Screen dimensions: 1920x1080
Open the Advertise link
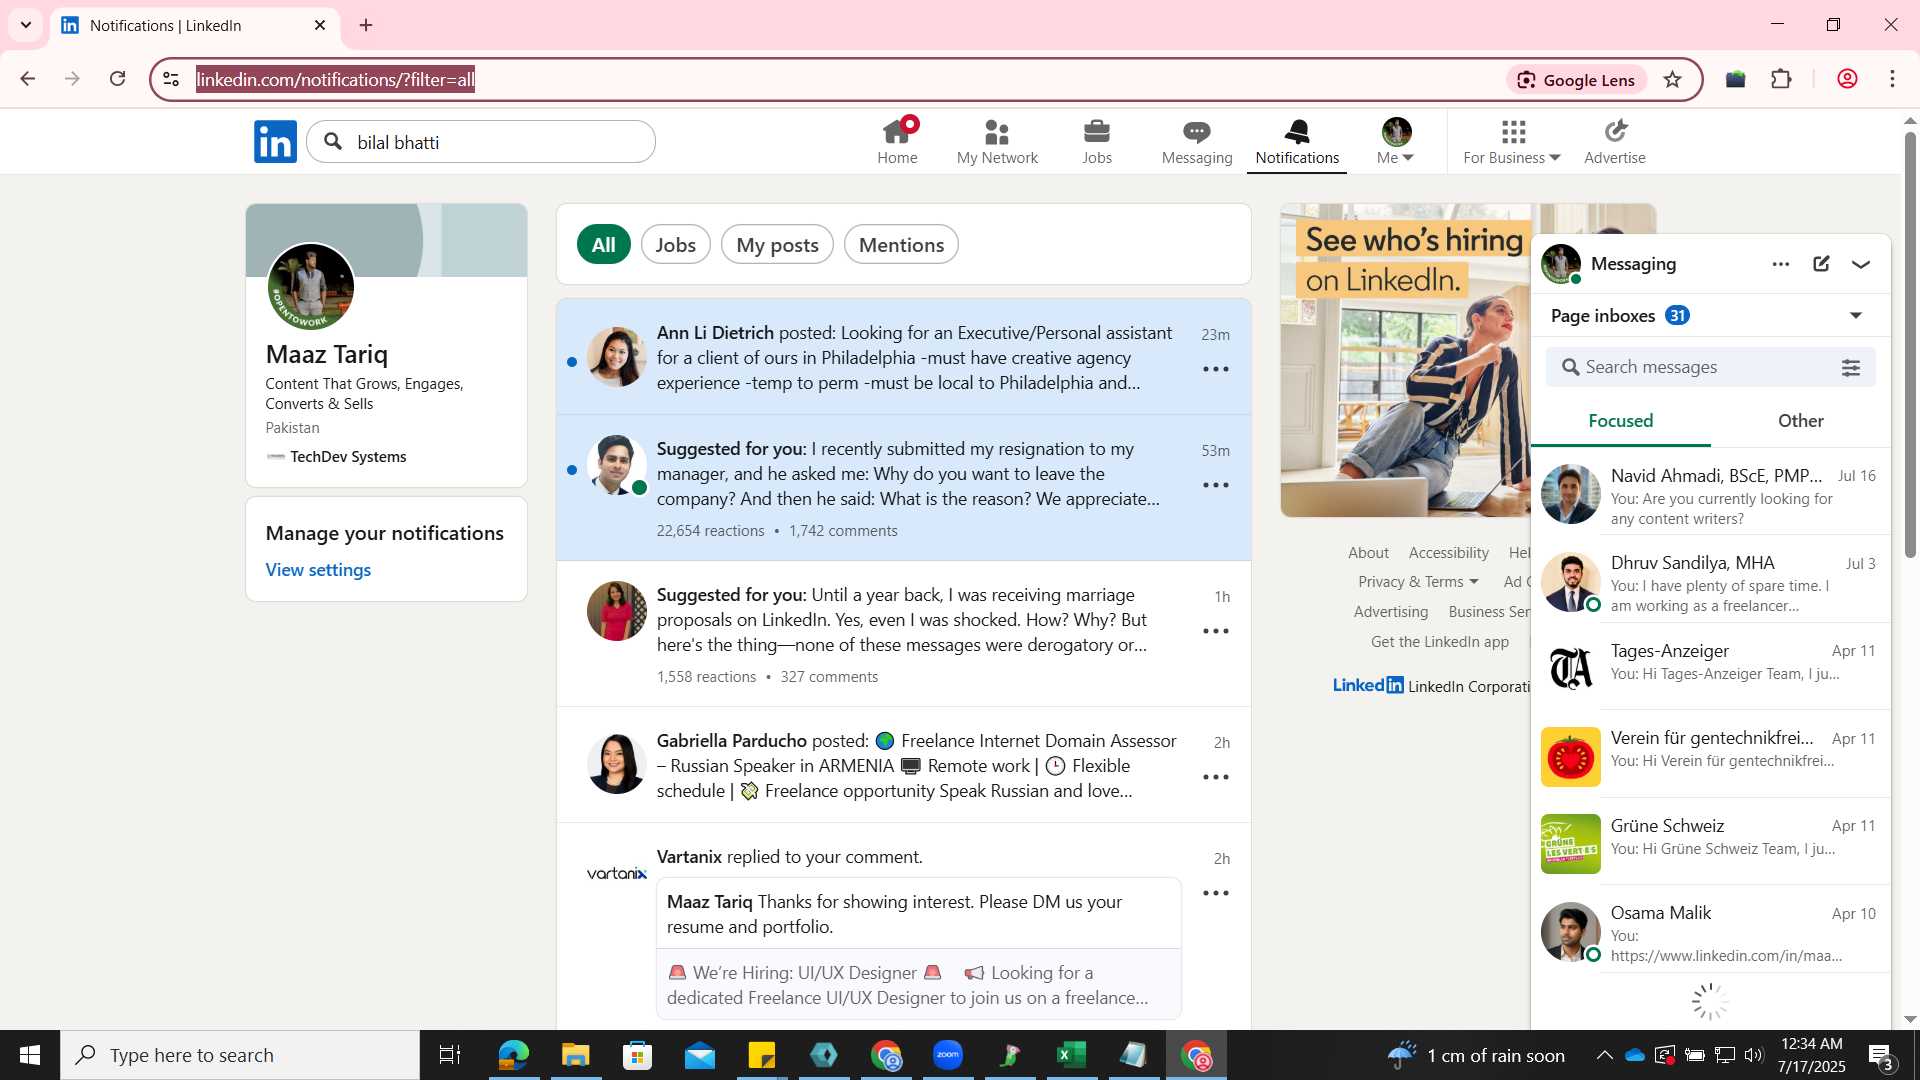pyautogui.click(x=1615, y=141)
